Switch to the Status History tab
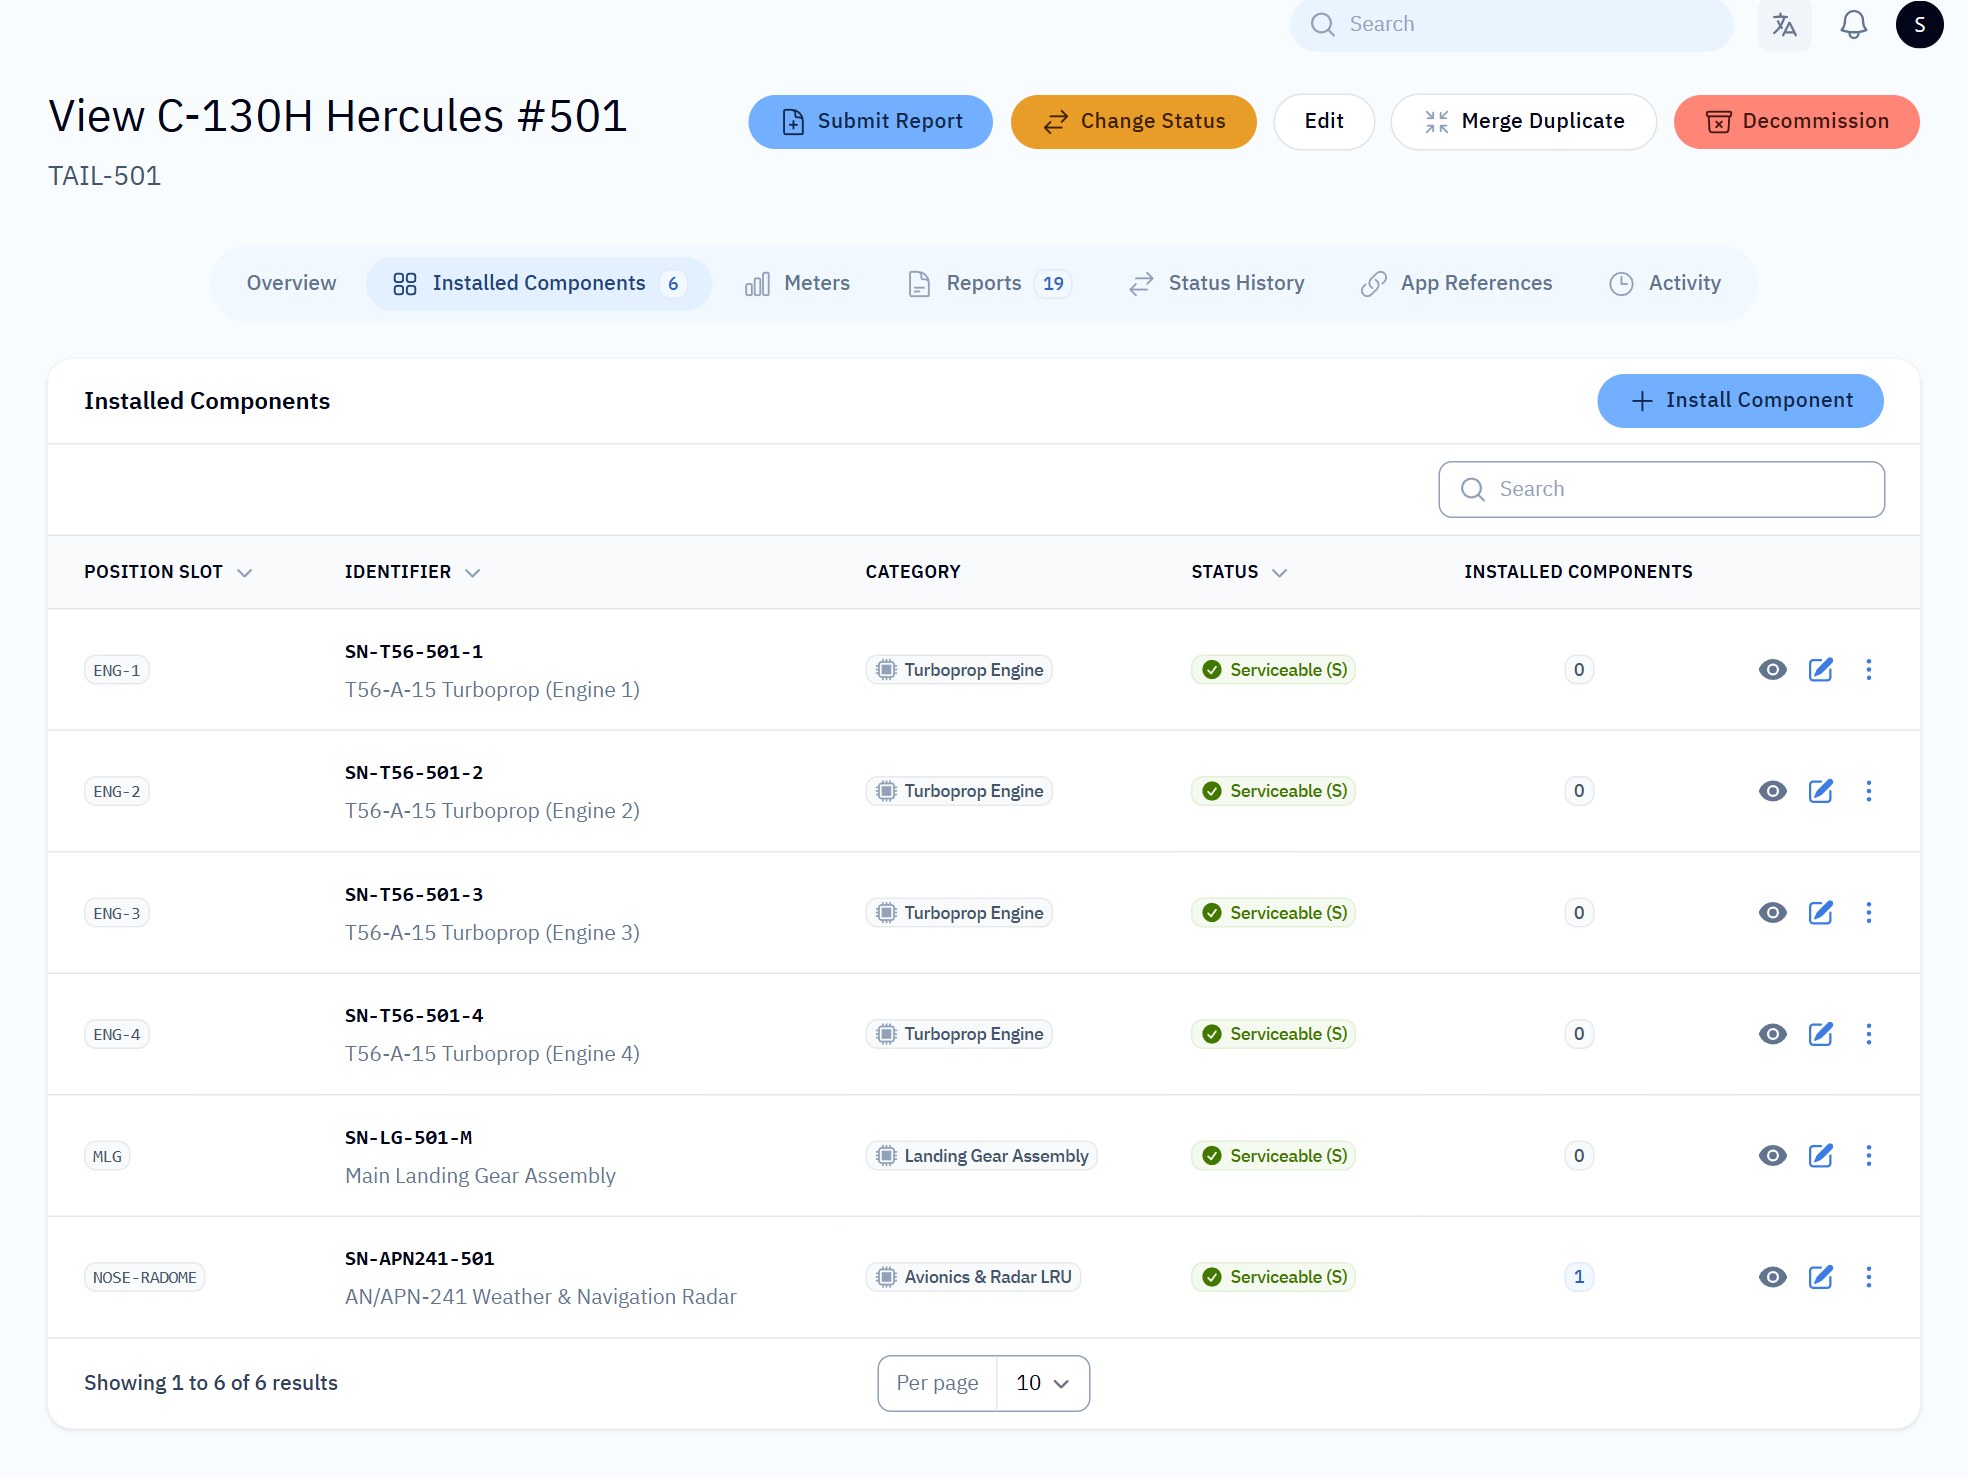 1216,284
